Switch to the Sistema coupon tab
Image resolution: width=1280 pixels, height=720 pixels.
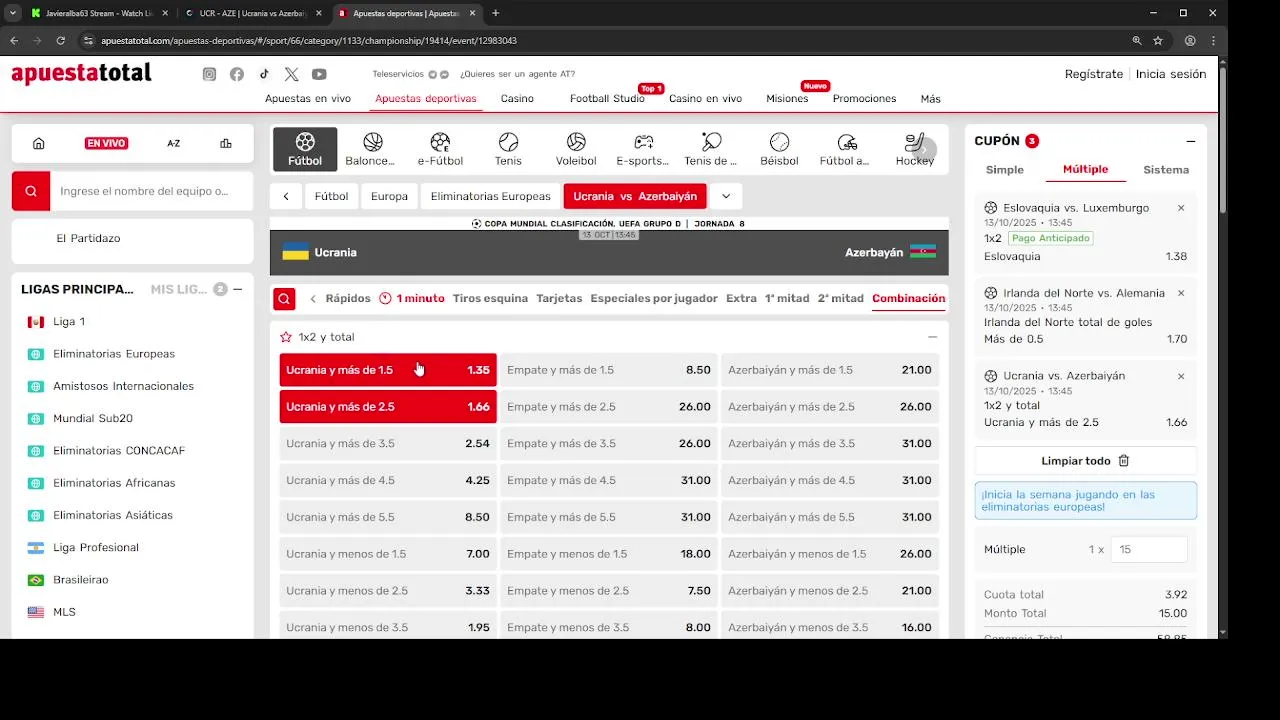click(1166, 170)
